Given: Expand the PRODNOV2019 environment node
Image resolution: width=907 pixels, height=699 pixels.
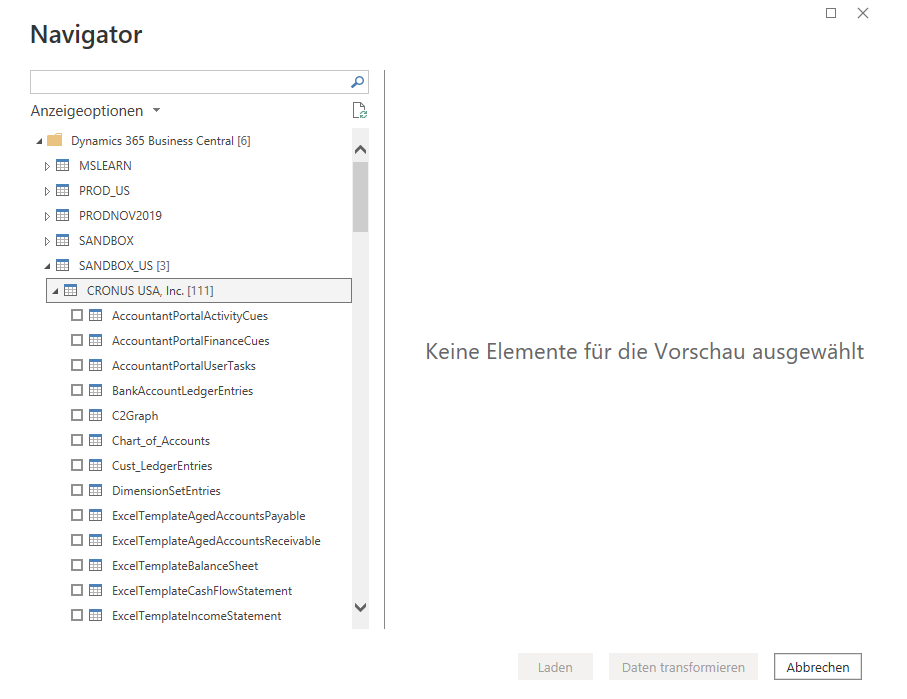Looking at the screenshot, I should point(47,216).
